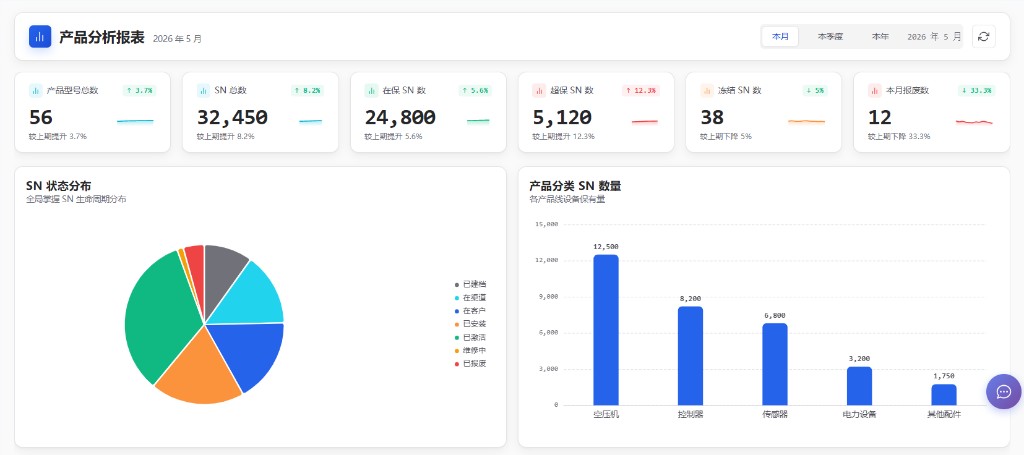
Task: Click the value 38 in 冻结 card
Action: (712, 118)
